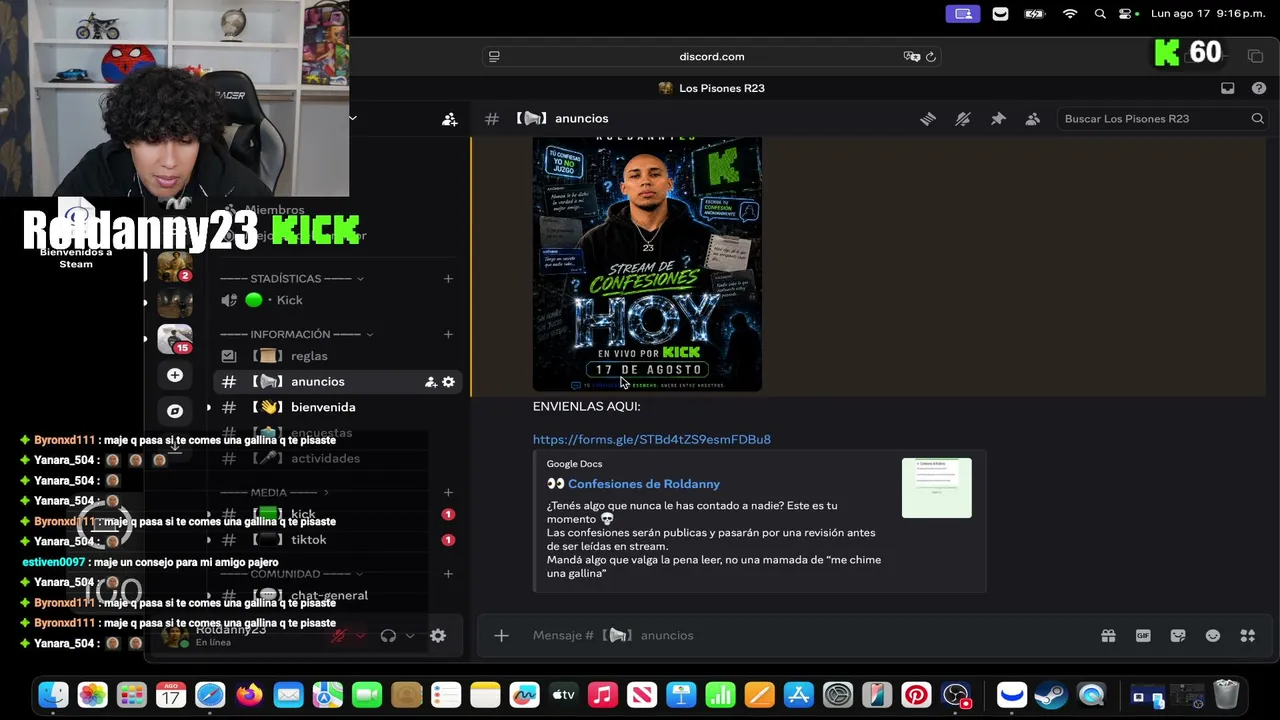
Task: Open the threads icon in channel header
Action: click(928, 119)
